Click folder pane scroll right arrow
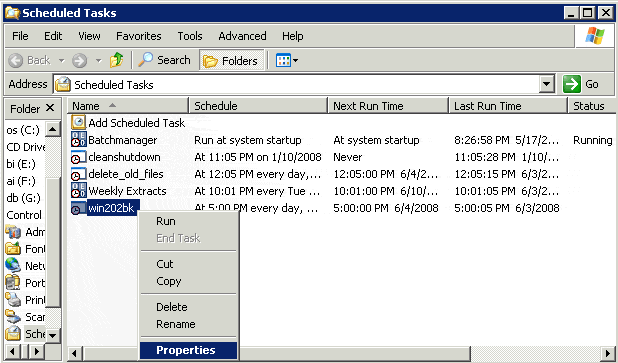The image size is (618, 363). pyautogui.click(x=37, y=352)
